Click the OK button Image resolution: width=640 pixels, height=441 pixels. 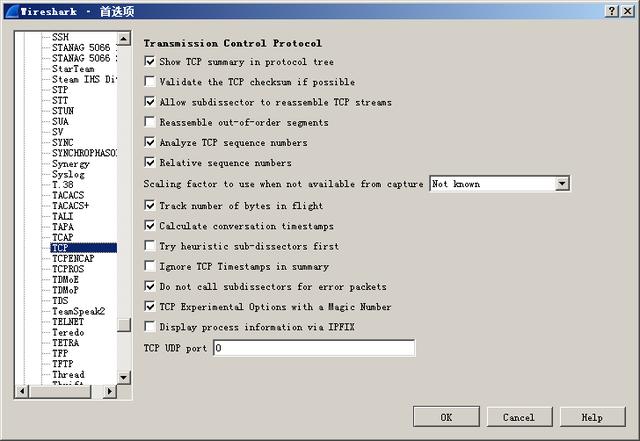[x=446, y=417]
